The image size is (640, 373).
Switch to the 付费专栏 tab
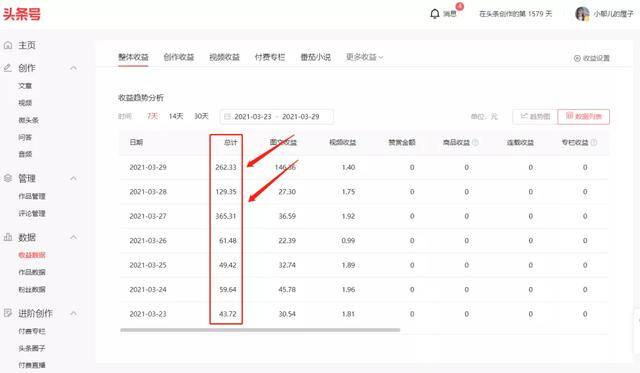click(270, 57)
